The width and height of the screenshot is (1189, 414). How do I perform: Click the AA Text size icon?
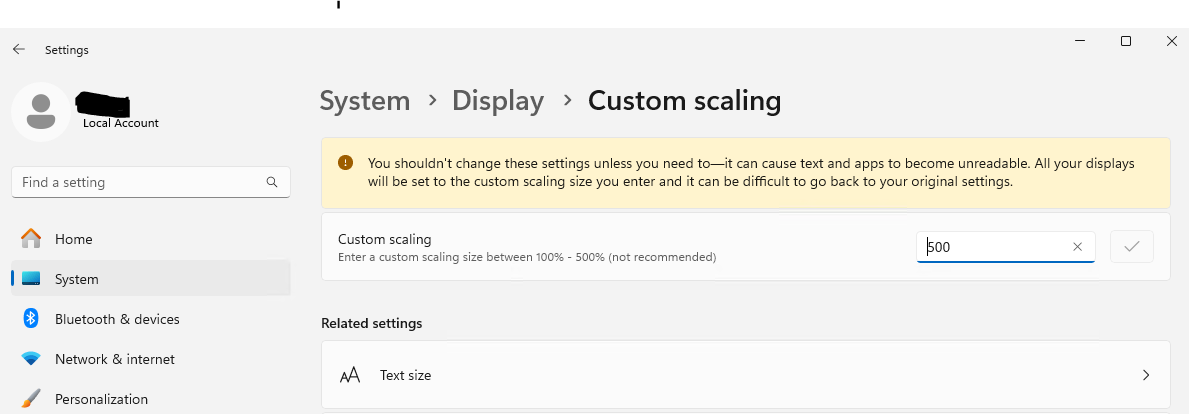point(350,375)
